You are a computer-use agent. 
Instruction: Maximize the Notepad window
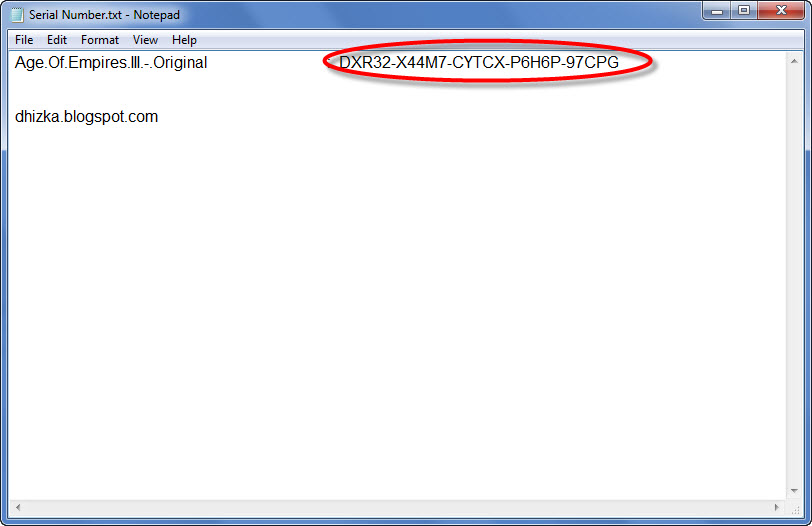tap(744, 10)
